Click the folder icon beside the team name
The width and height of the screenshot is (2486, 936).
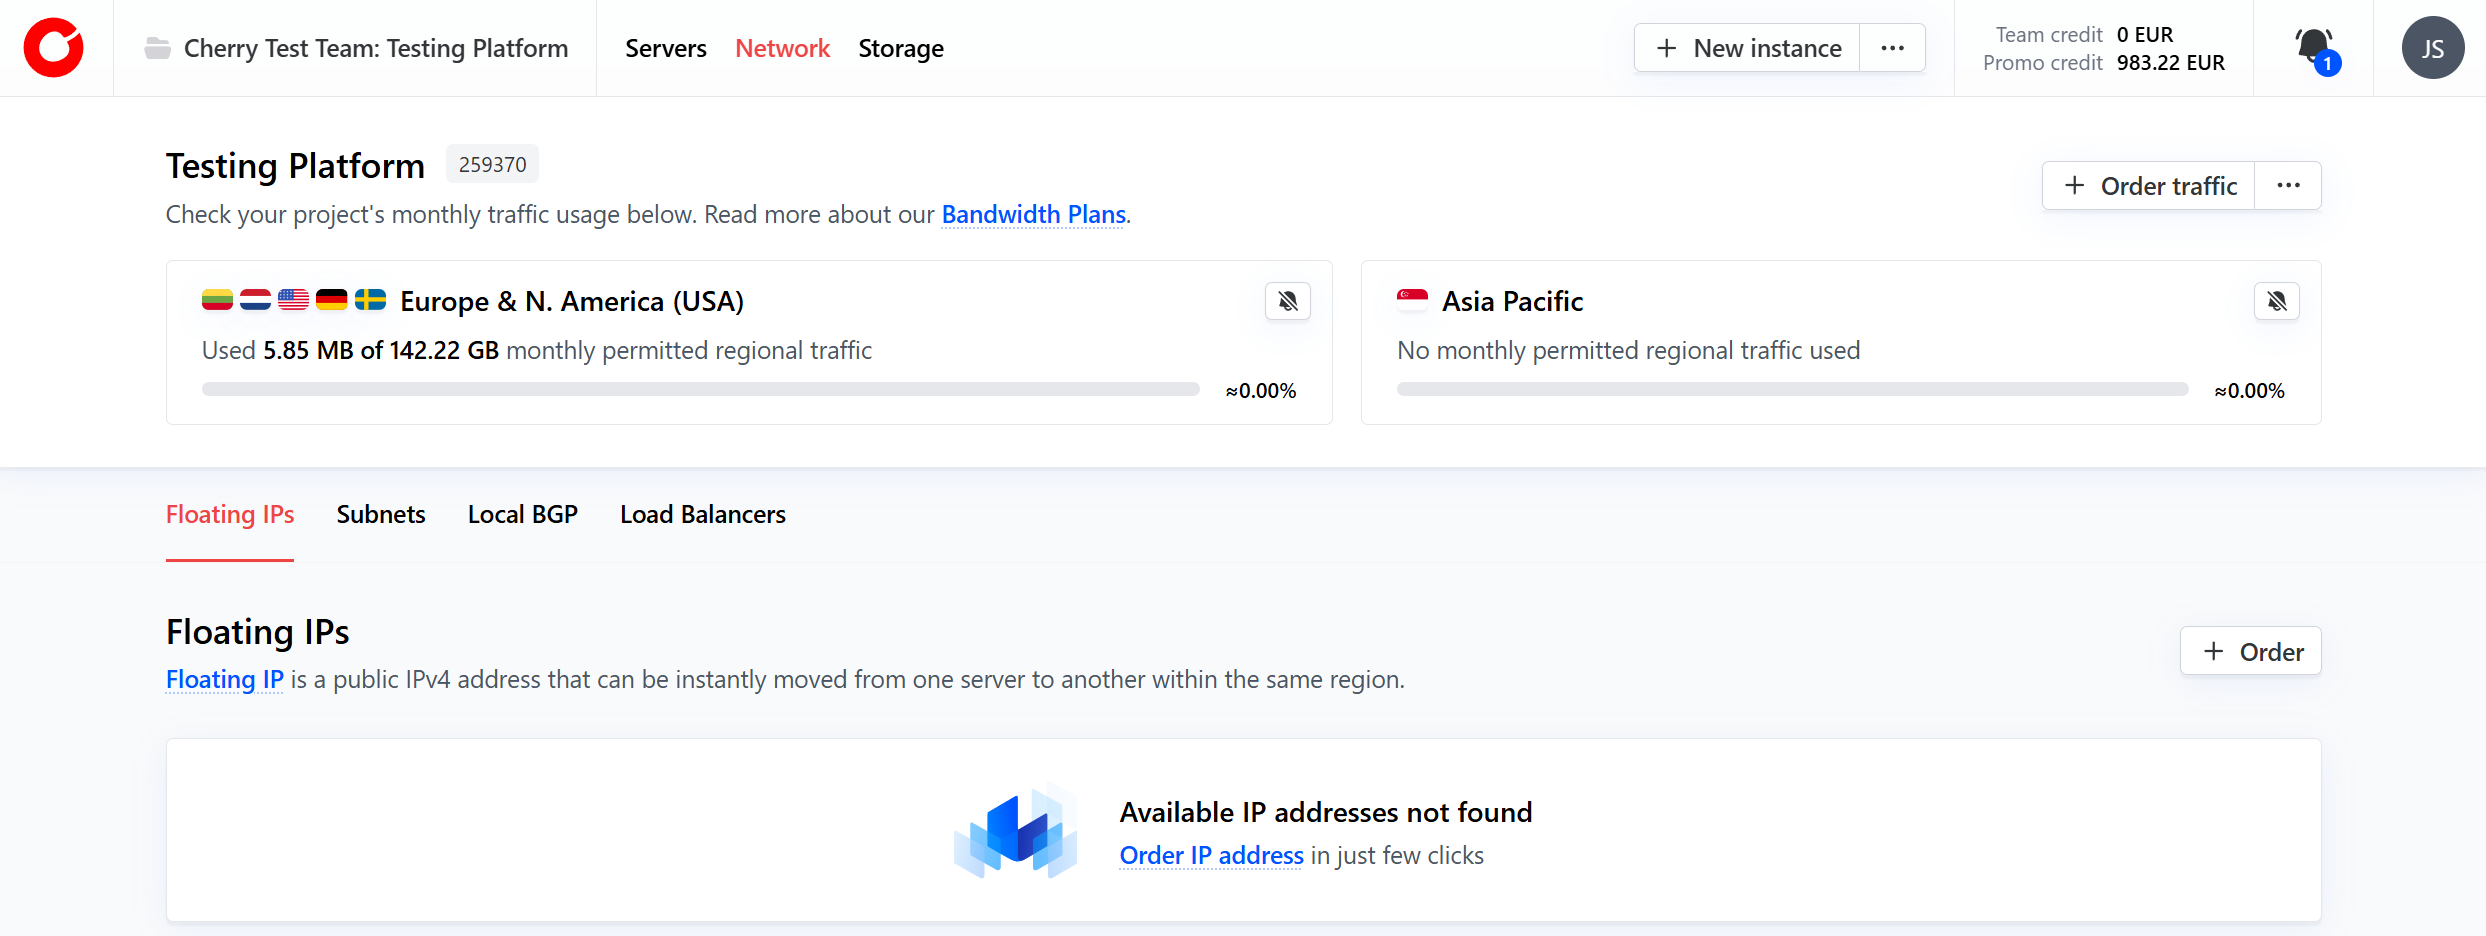[157, 48]
